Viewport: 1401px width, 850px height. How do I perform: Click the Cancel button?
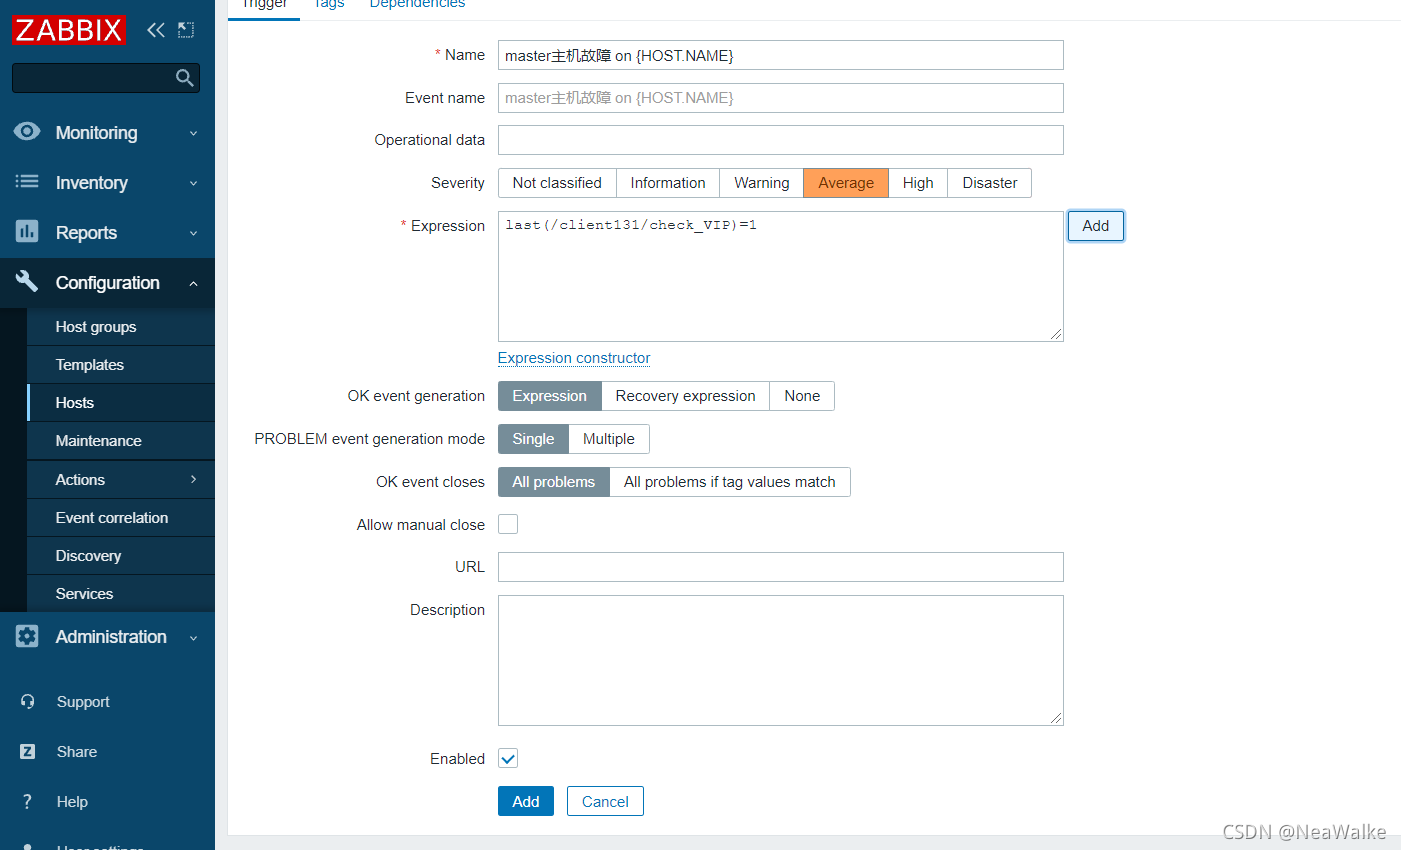click(605, 801)
